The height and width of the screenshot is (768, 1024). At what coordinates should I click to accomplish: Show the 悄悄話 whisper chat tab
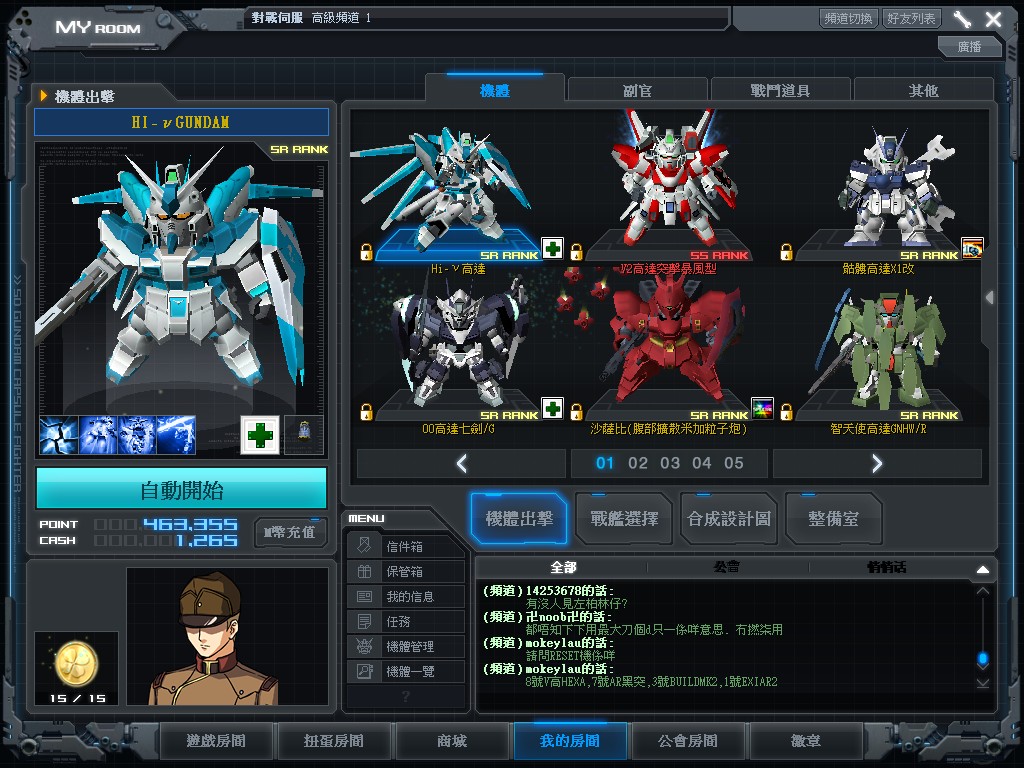[887, 567]
